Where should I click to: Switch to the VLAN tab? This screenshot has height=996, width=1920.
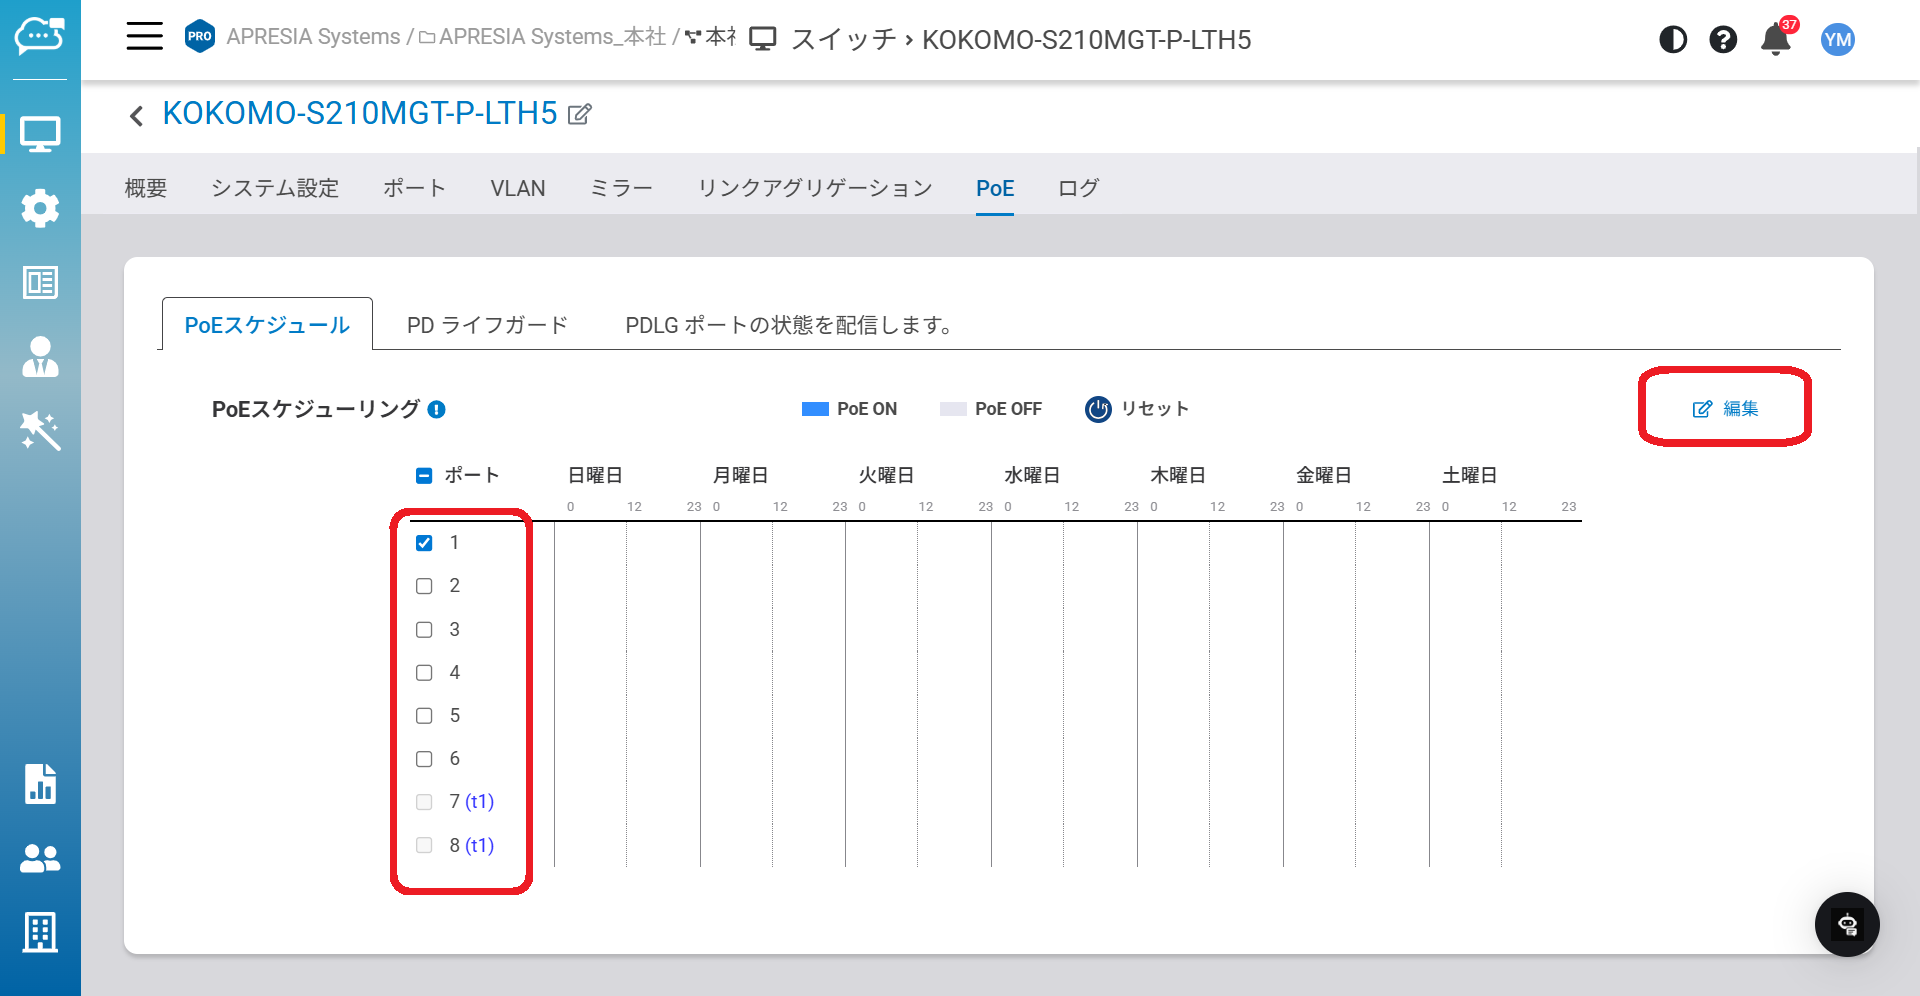tap(518, 188)
